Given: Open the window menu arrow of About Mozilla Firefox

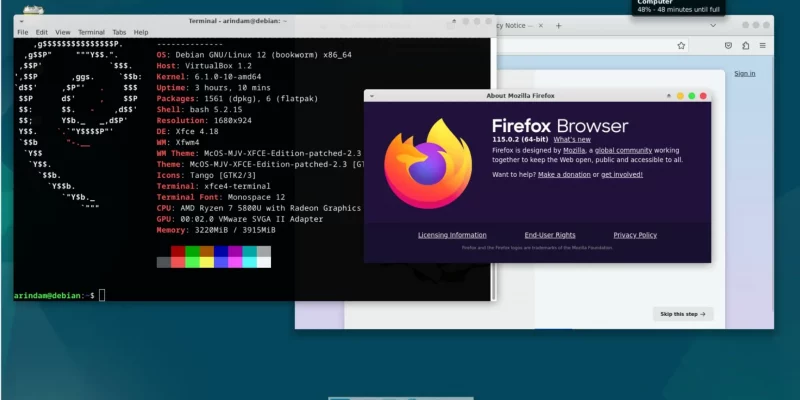Looking at the screenshot, I should pos(372,96).
